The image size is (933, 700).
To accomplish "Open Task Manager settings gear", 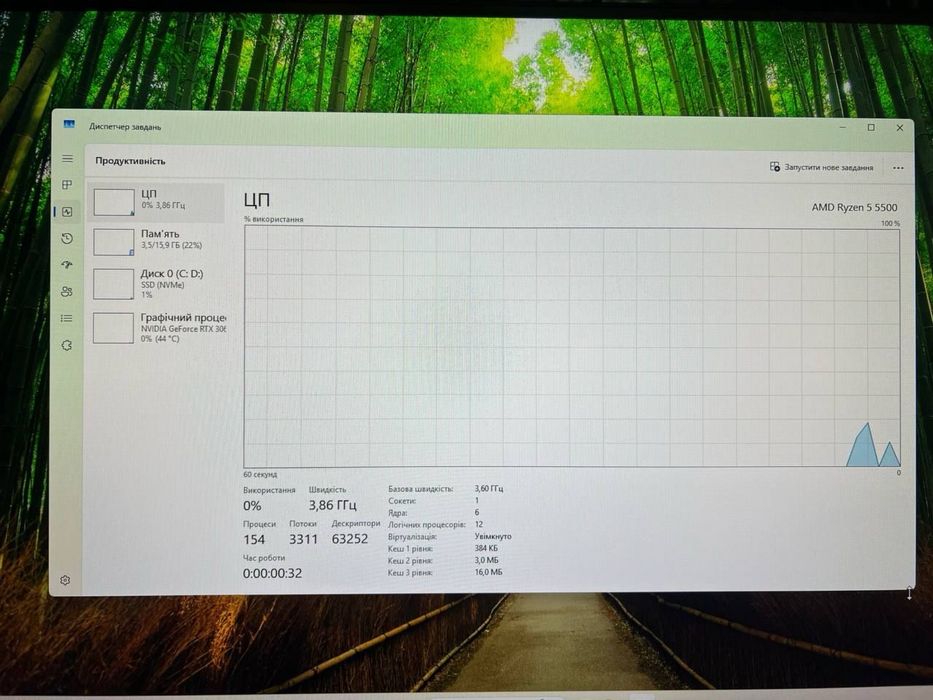I will coord(65,579).
